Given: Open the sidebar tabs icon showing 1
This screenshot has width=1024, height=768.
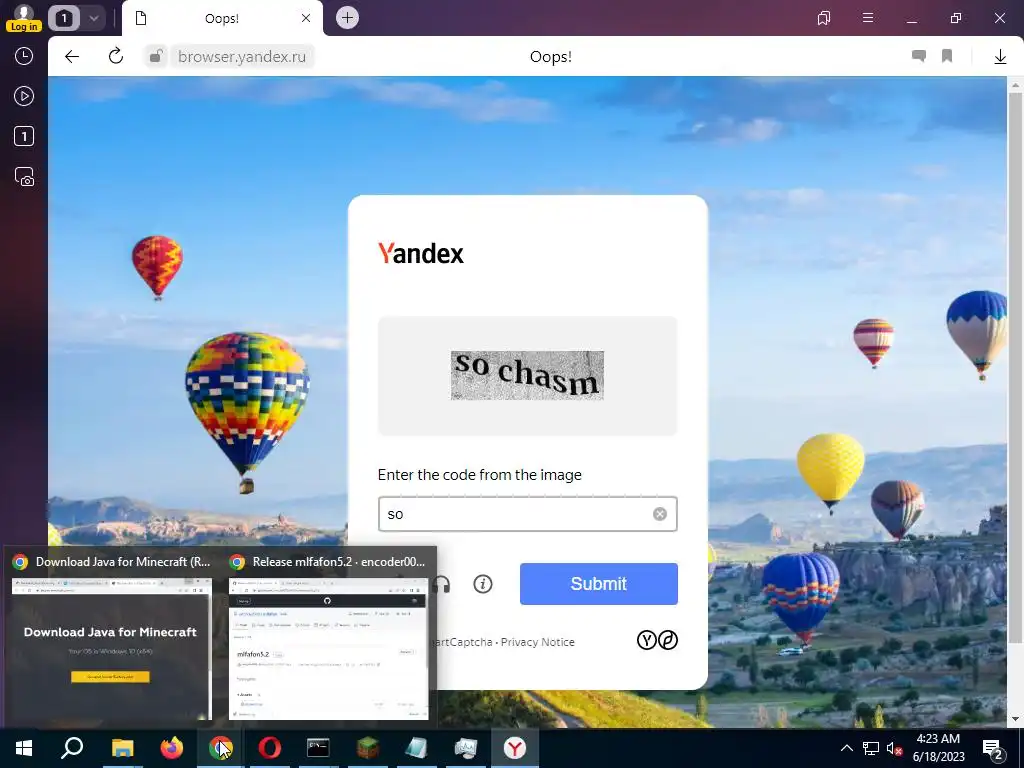Looking at the screenshot, I should 24,136.
